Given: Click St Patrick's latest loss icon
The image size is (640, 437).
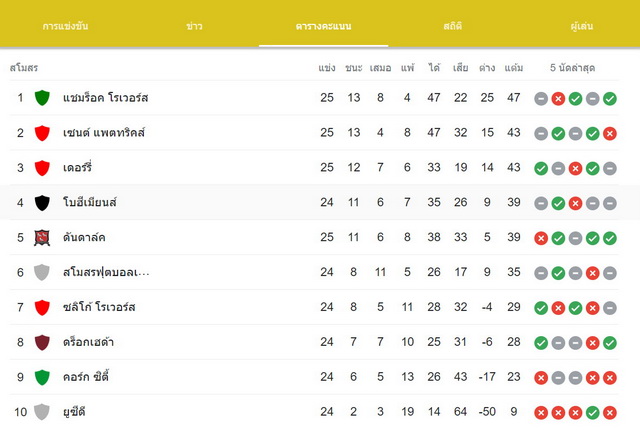Looking at the screenshot, I should click(x=610, y=133).
